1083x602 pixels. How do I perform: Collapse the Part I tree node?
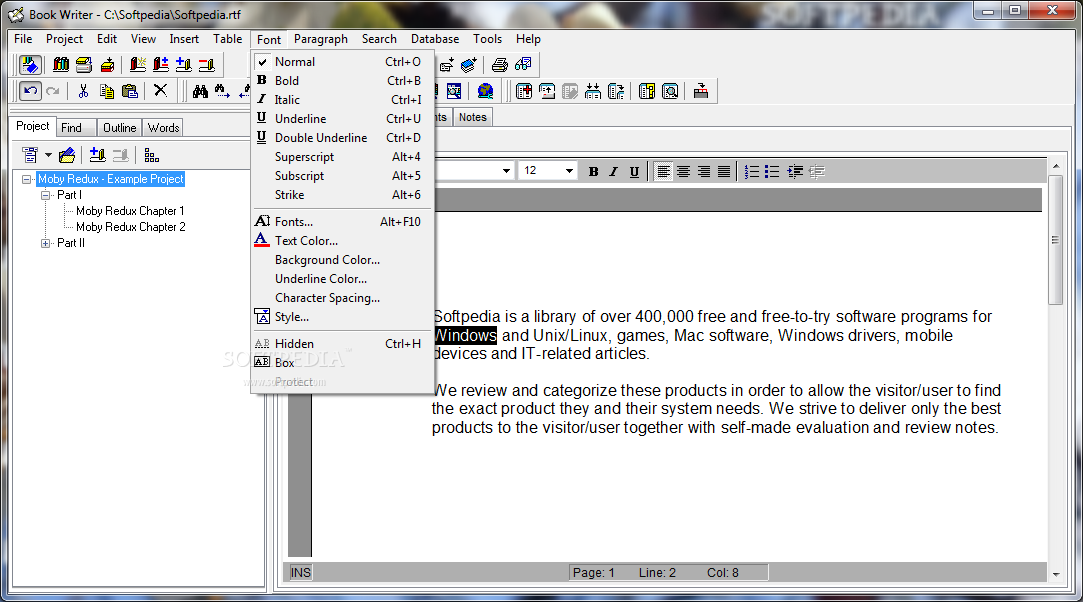[46, 195]
